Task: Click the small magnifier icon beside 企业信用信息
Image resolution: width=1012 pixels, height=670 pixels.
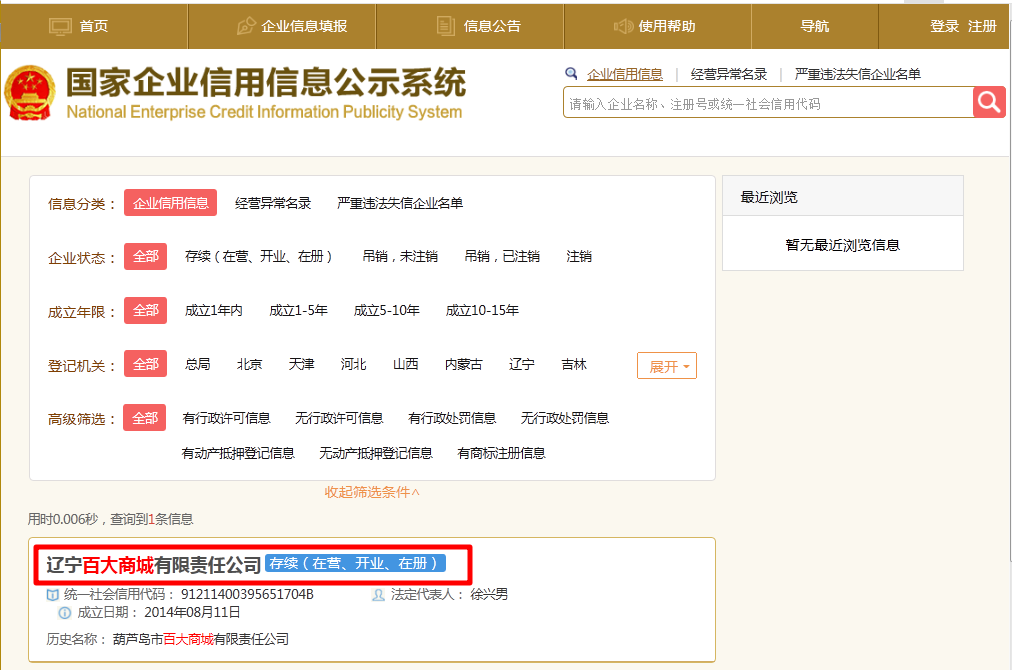Action: 571,74
